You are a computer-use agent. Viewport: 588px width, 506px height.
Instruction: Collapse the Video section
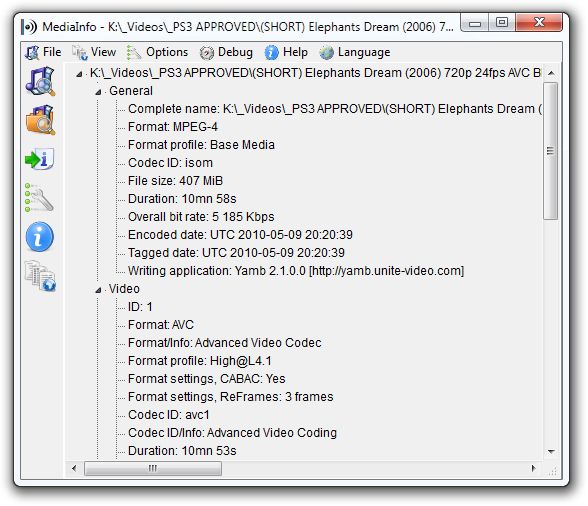tap(98, 290)
